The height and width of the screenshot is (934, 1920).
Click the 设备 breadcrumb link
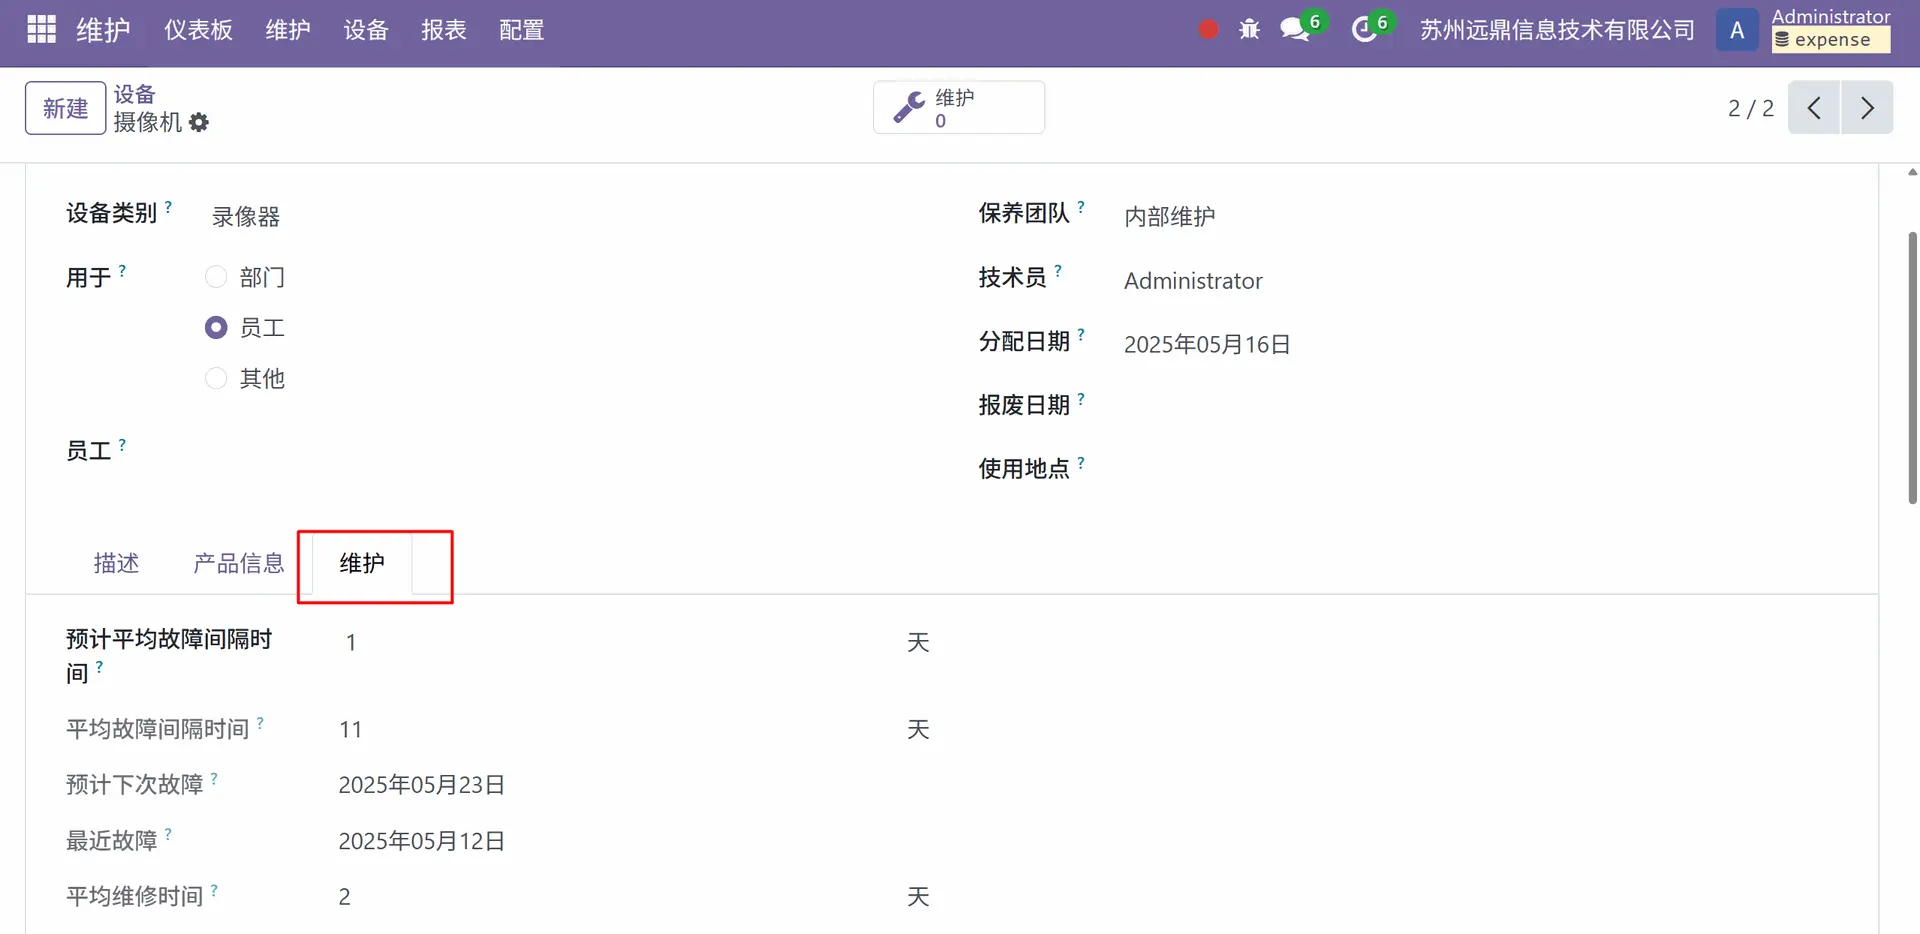[134, 94]
